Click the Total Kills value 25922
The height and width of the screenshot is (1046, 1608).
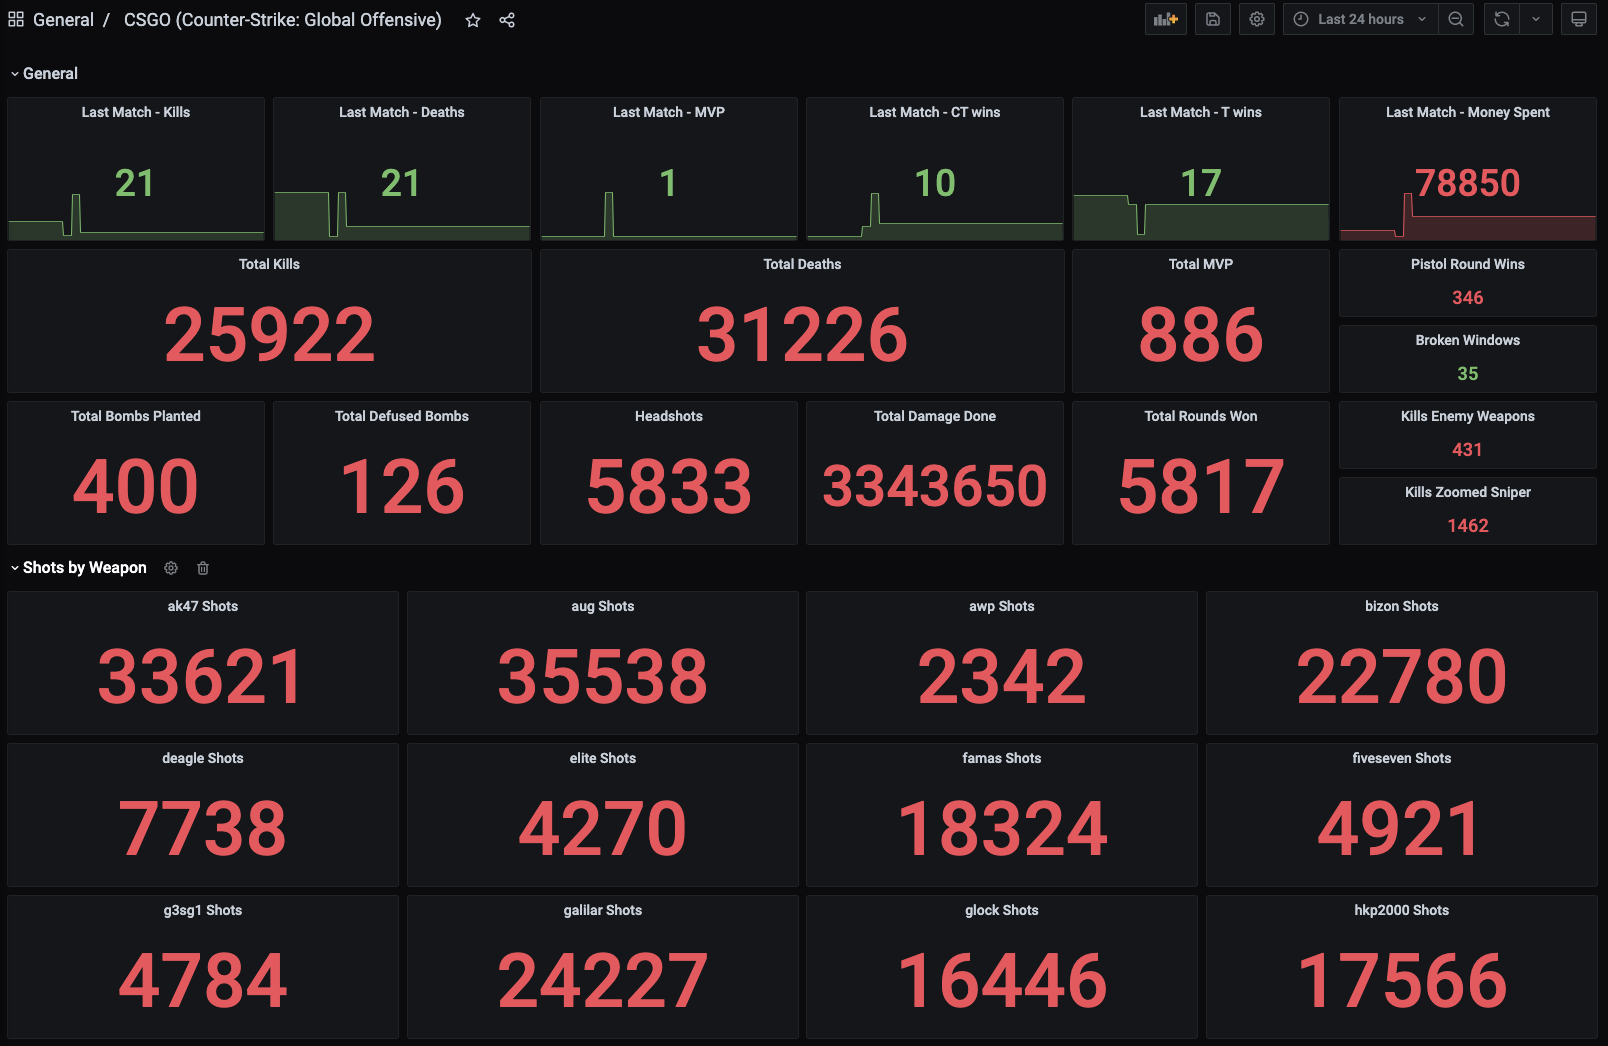click(269, 334)
